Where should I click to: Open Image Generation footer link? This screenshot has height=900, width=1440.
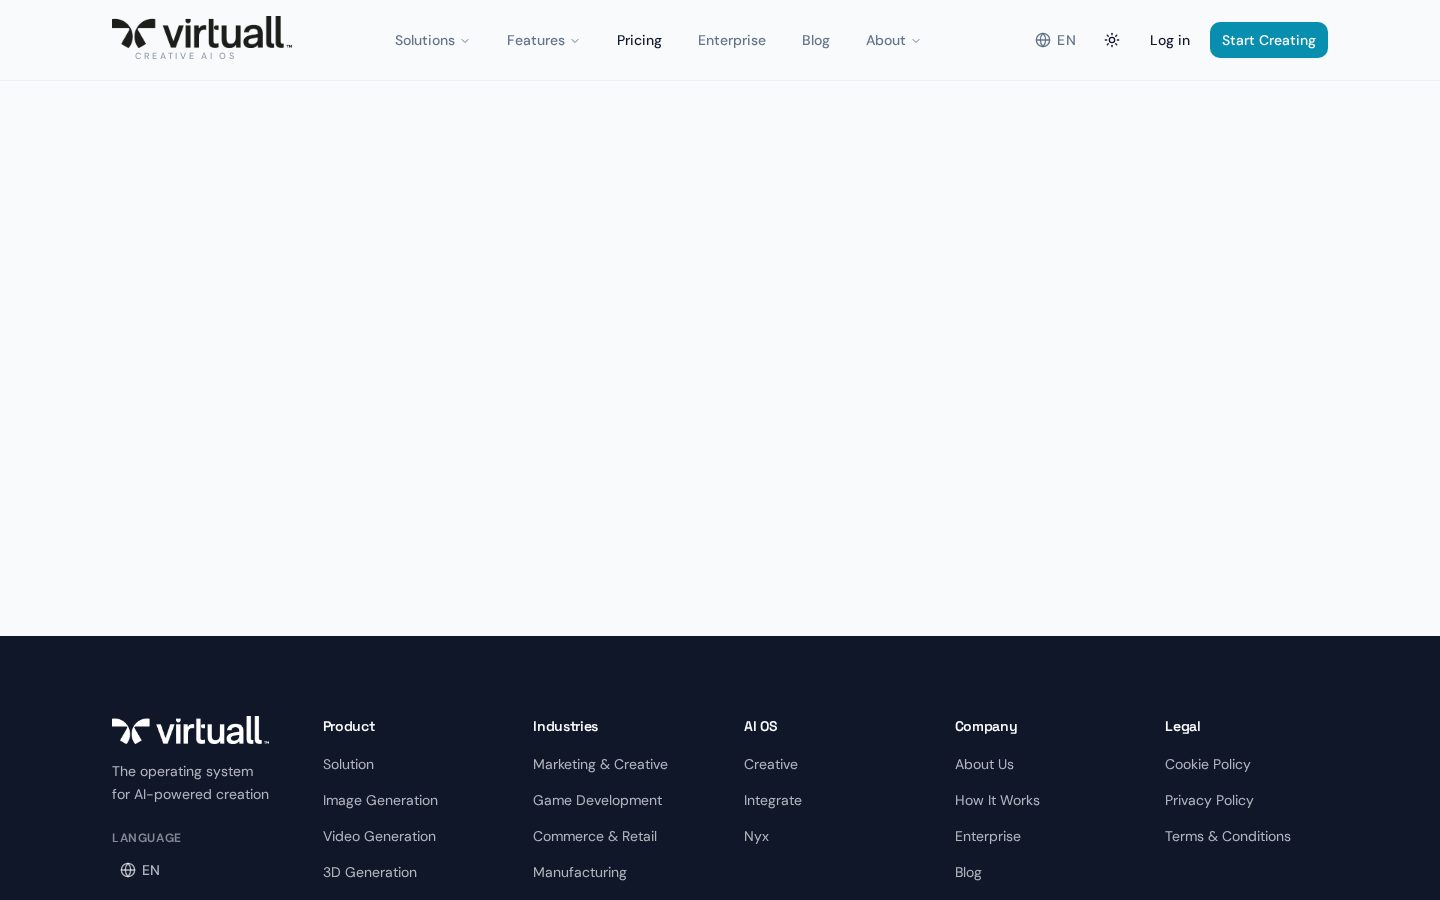380,800
